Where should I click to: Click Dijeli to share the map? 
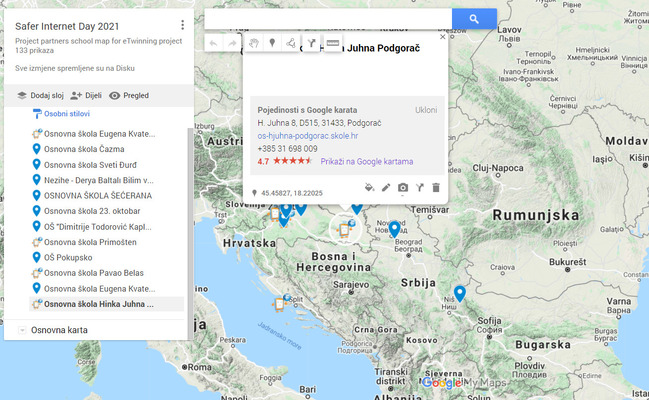[86, 96]
